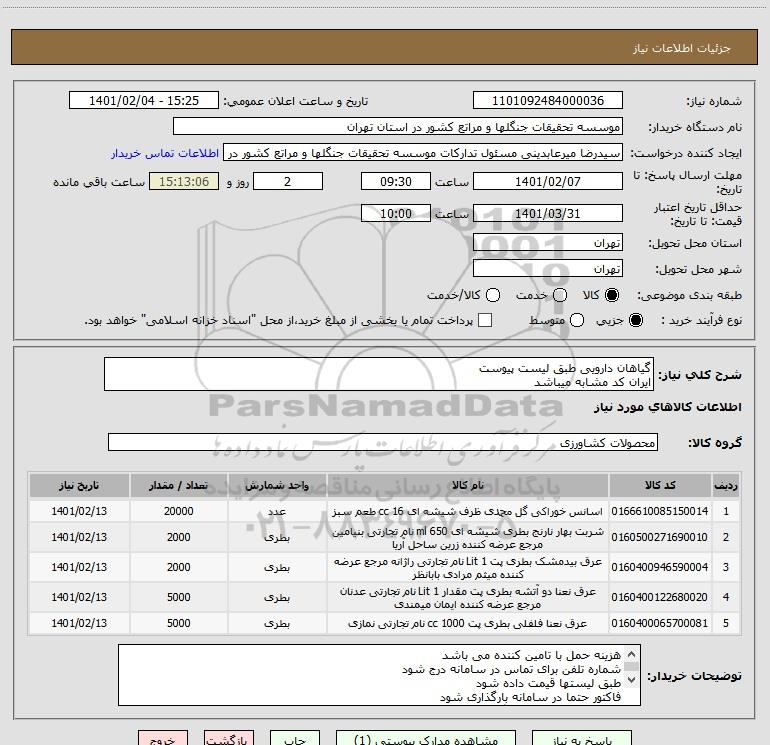Click the بازگشت back button
The height and width of the screenshot is (745, 770).
229,738
